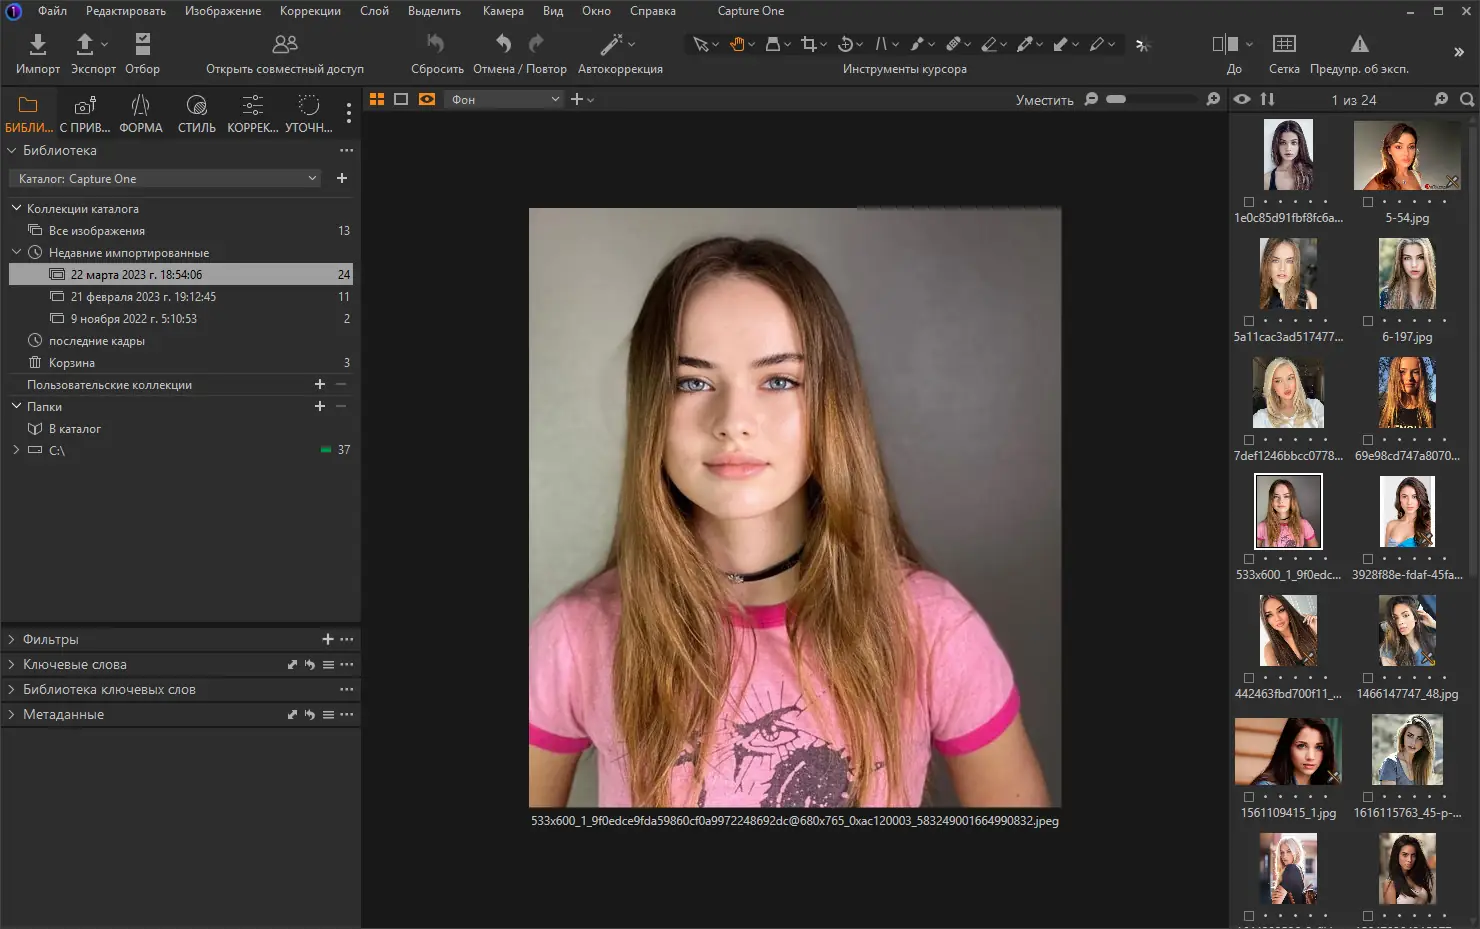
Task: Show the exposure warning triangle icon
Action: 1359,45
